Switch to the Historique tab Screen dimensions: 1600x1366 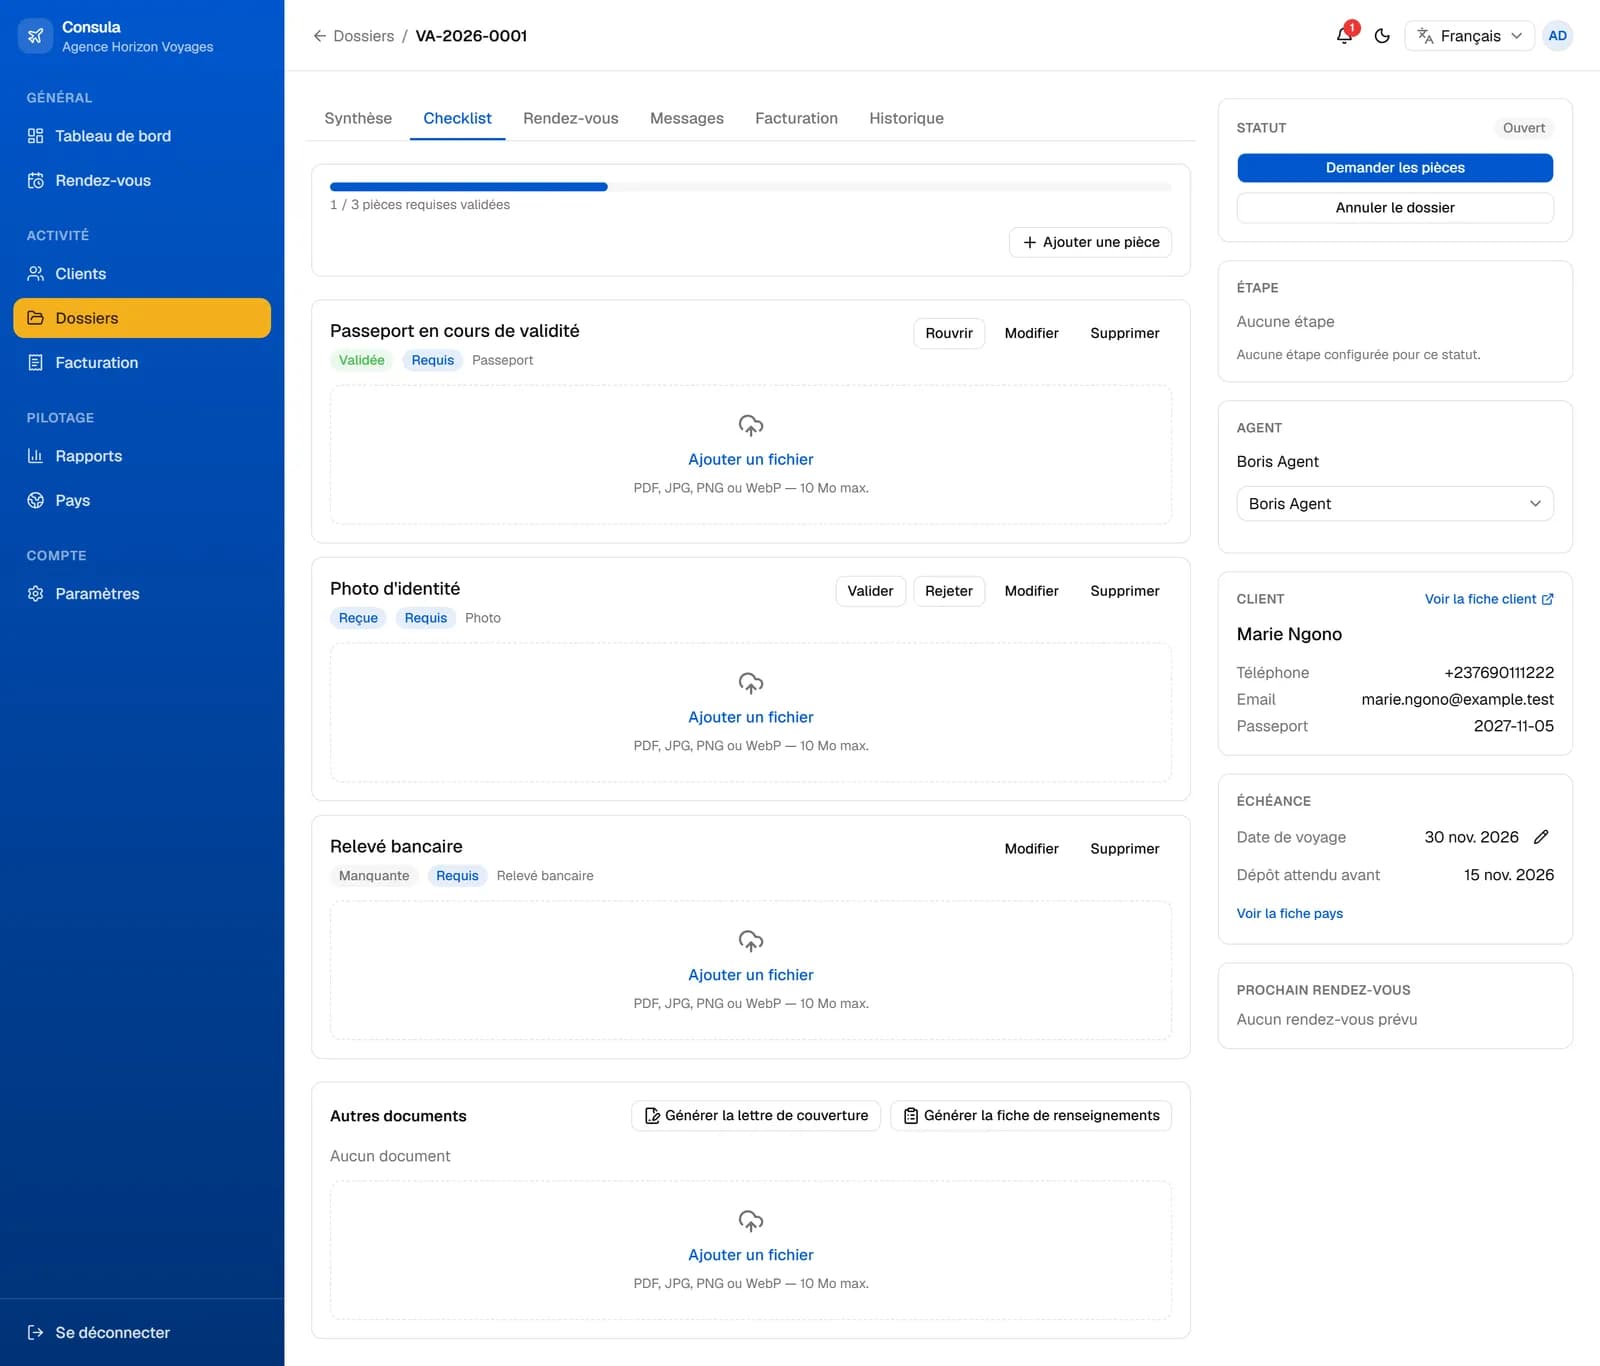pos(906,118)
